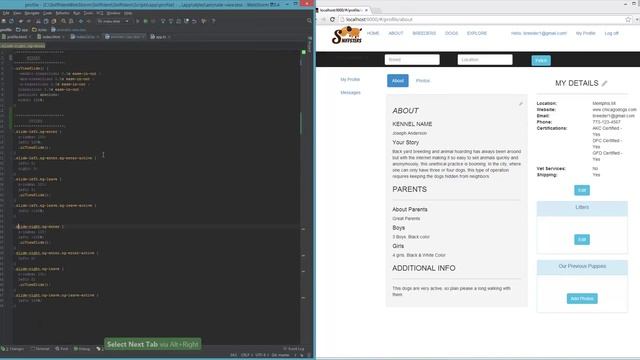This screenshot has height=360, width=640.
Task: Click the edit pencil in About panel
Action: point(520,104)
